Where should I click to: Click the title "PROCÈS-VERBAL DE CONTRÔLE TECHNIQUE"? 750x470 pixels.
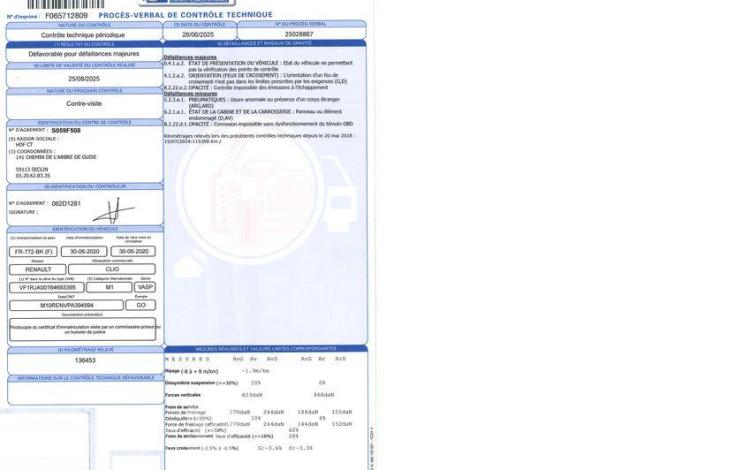tap(186, 15)
